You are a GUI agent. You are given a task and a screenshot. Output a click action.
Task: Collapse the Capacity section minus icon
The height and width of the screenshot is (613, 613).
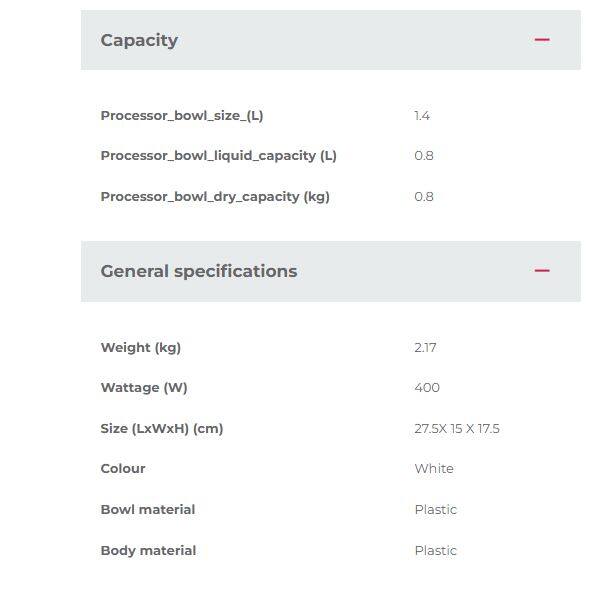pos(542,40)
